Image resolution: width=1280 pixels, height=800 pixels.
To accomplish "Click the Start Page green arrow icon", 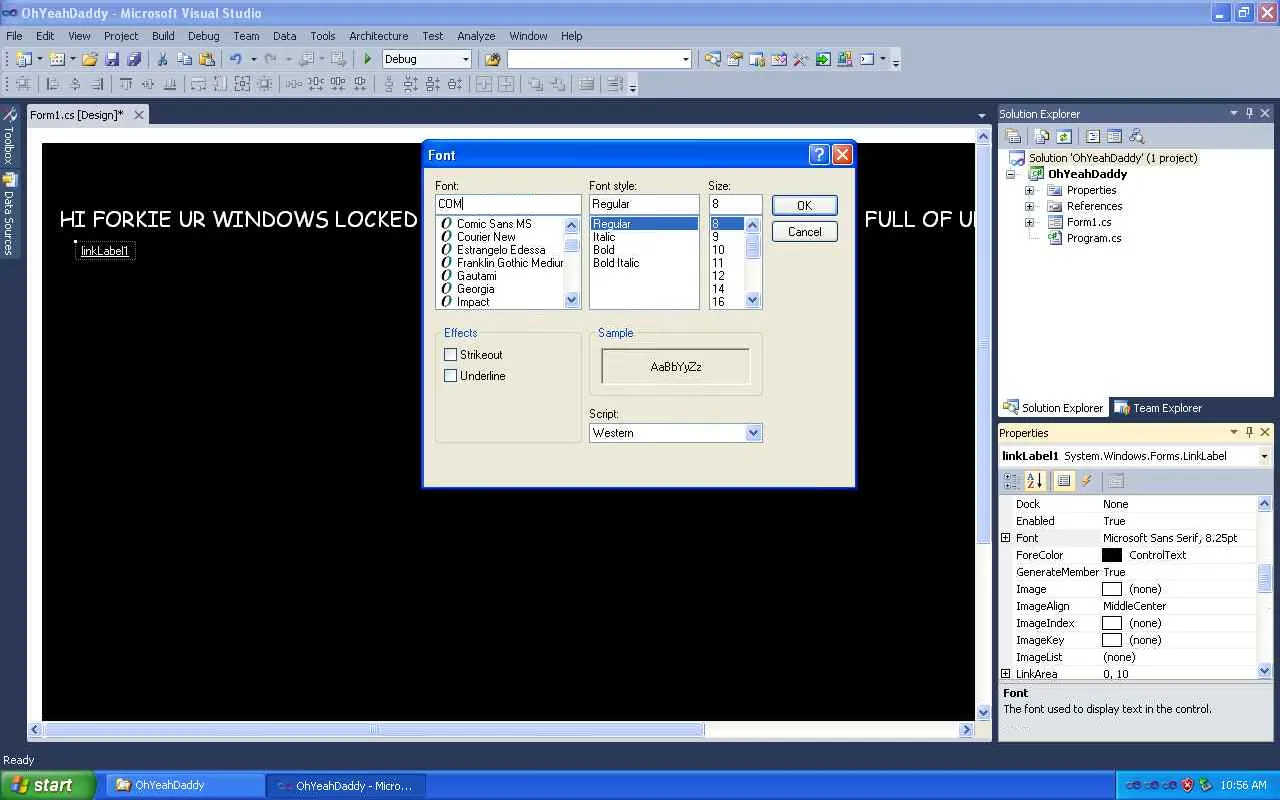I will 823,60.
